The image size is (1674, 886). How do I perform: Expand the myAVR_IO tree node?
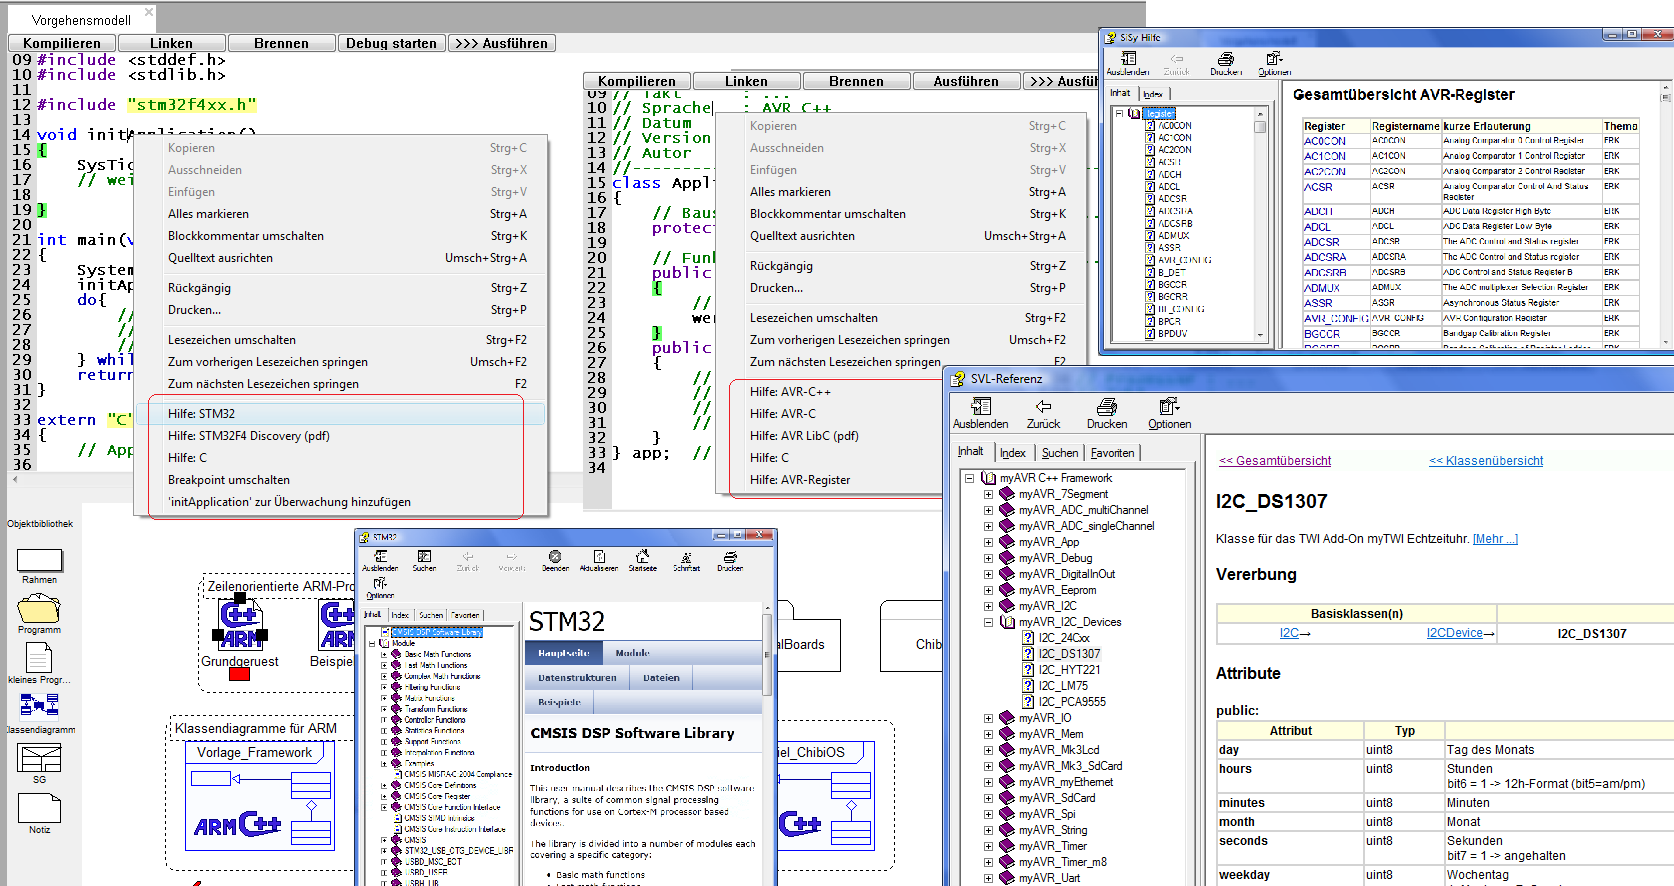click(x=988, y=718)
